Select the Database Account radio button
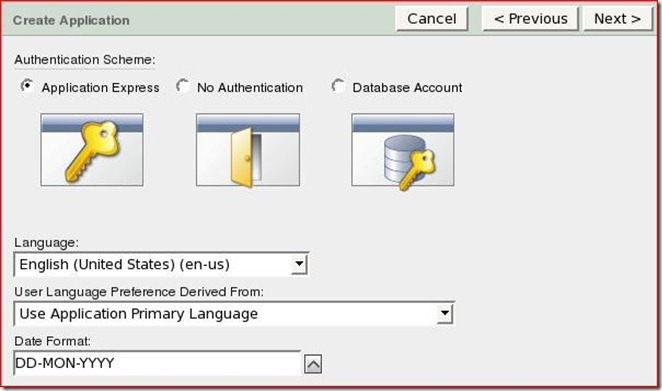The image size is (662, 391). click(x=338, y=86)
